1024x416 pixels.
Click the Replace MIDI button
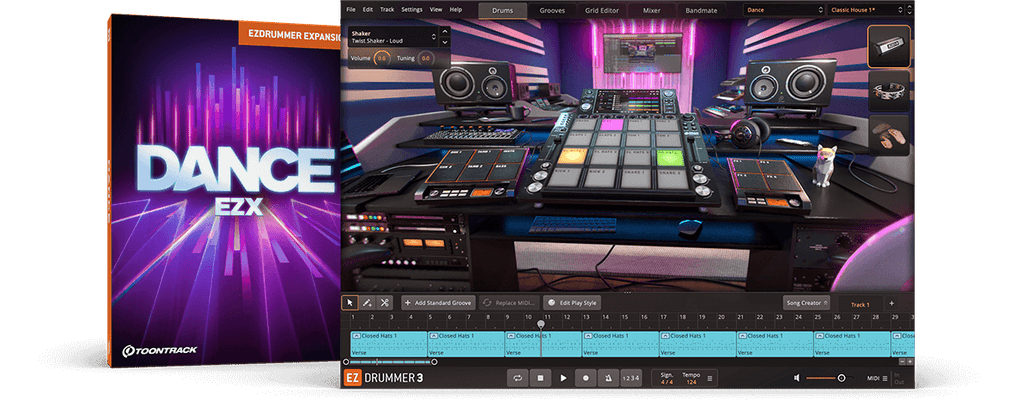[509, 303]
